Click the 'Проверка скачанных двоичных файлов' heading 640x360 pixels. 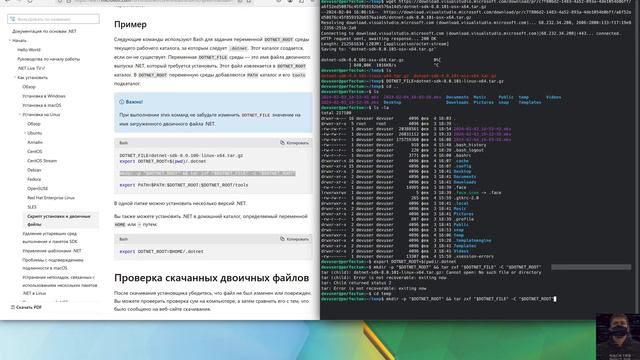[x=211, y=278]
